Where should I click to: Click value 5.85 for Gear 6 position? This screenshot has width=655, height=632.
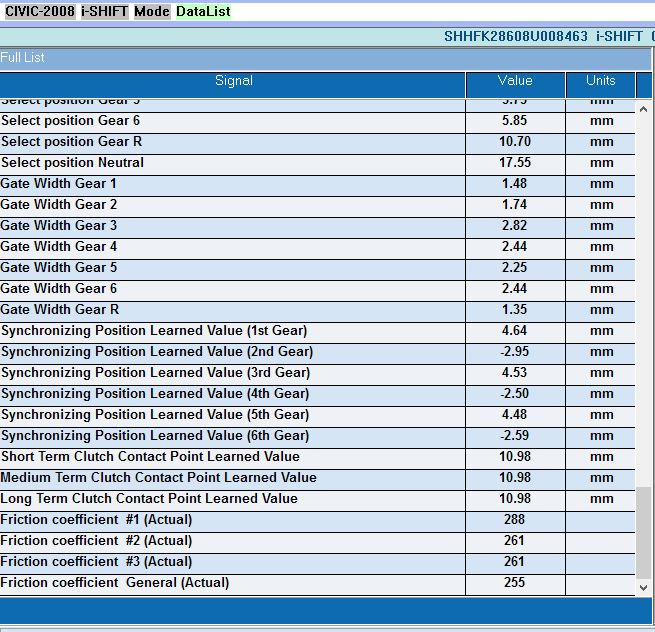point(515,121)
